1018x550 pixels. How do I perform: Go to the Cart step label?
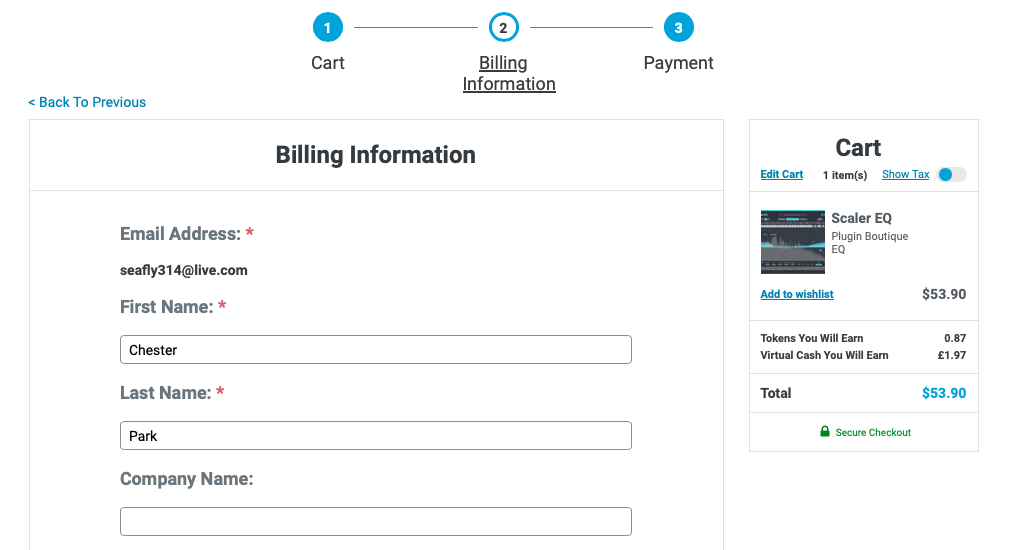coord(327,63)
